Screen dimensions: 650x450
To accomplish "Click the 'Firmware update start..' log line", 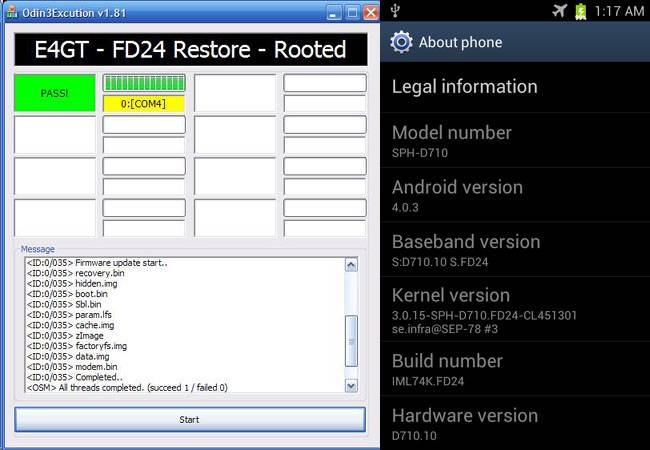I will tap(97, 263).
